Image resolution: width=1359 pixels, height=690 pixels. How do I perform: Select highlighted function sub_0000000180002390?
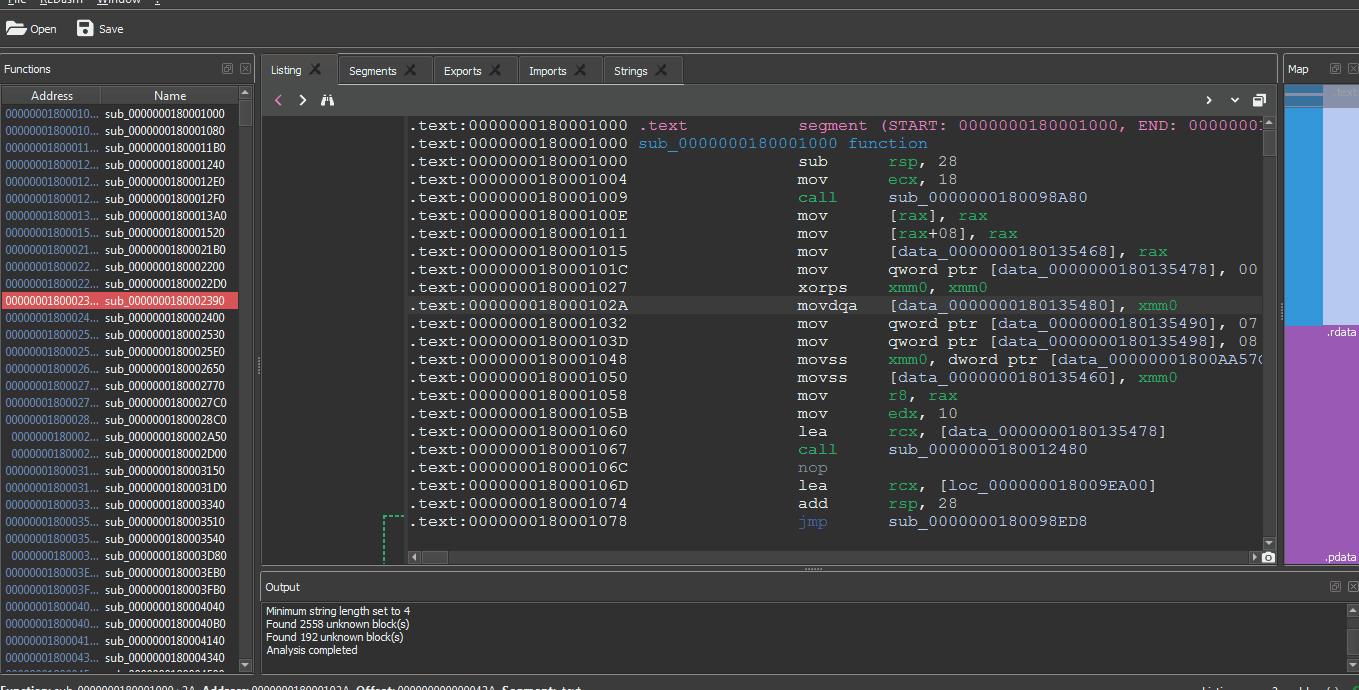point(120,300)
